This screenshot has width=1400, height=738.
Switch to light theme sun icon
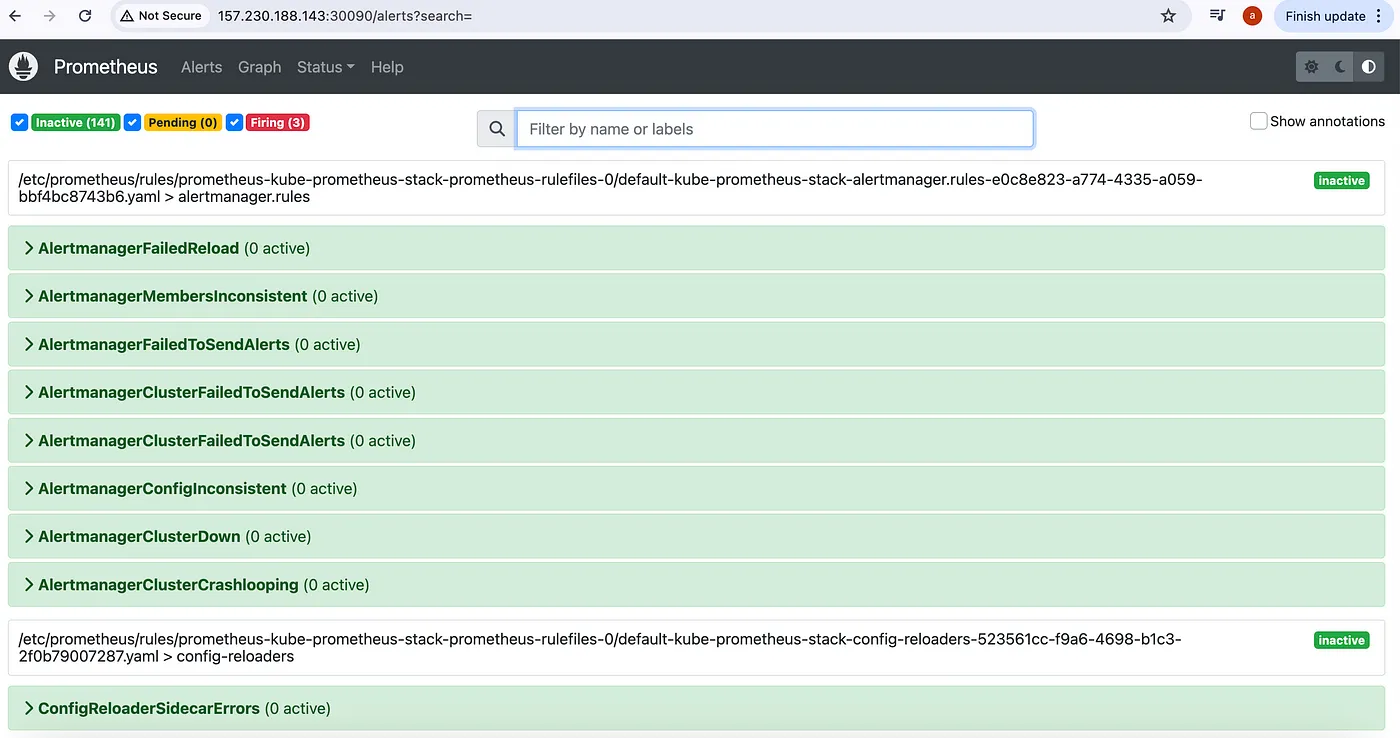[x=1311, y=67]
